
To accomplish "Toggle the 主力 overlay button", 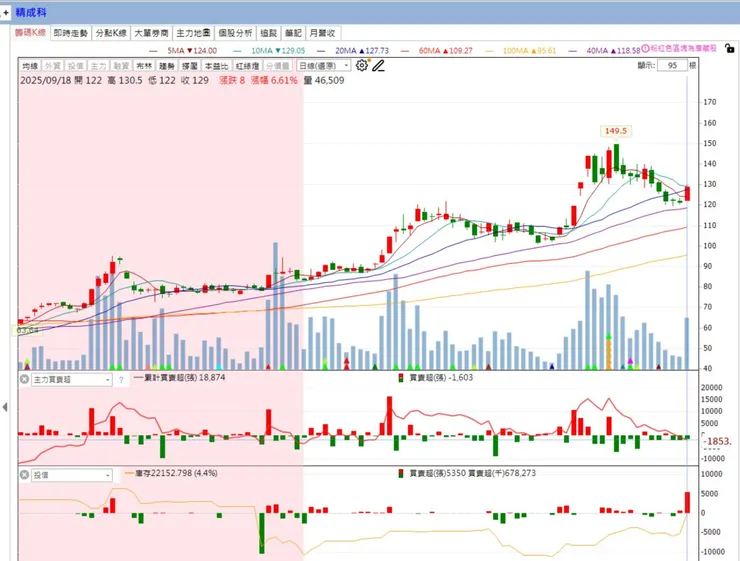I will 98,66.
